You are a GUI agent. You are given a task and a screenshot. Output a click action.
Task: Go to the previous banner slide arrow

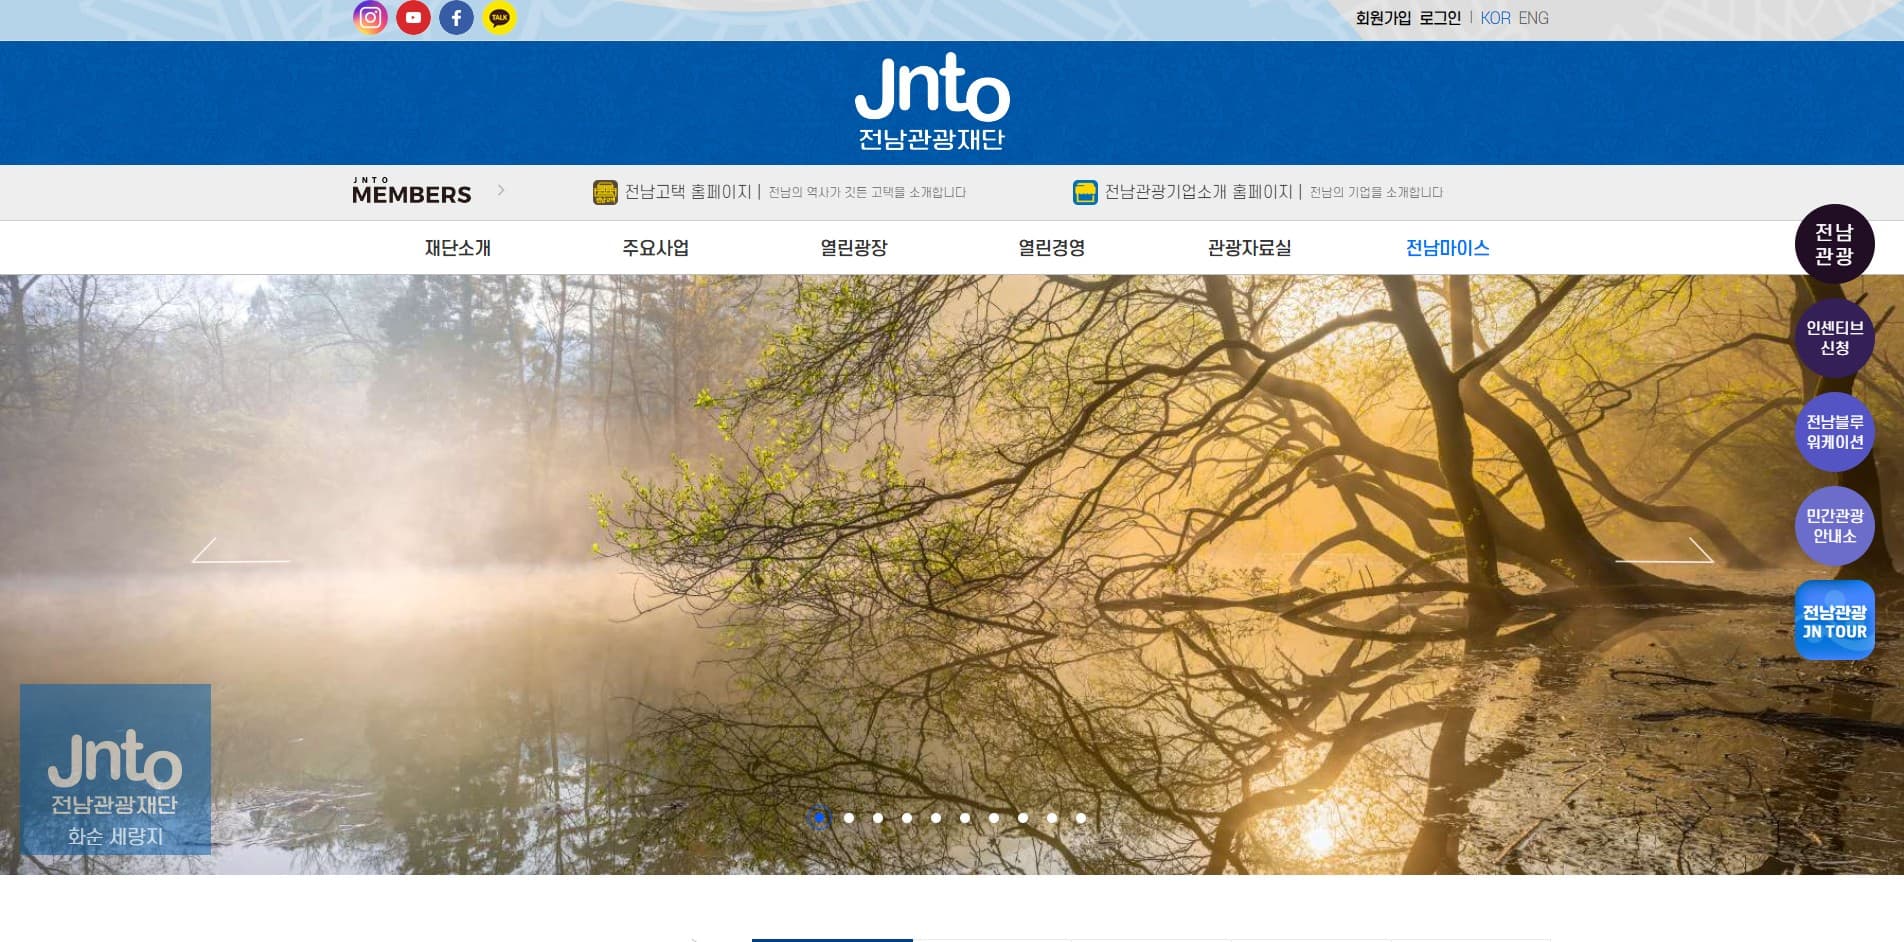pyautogui.click(x=240, y=551)
